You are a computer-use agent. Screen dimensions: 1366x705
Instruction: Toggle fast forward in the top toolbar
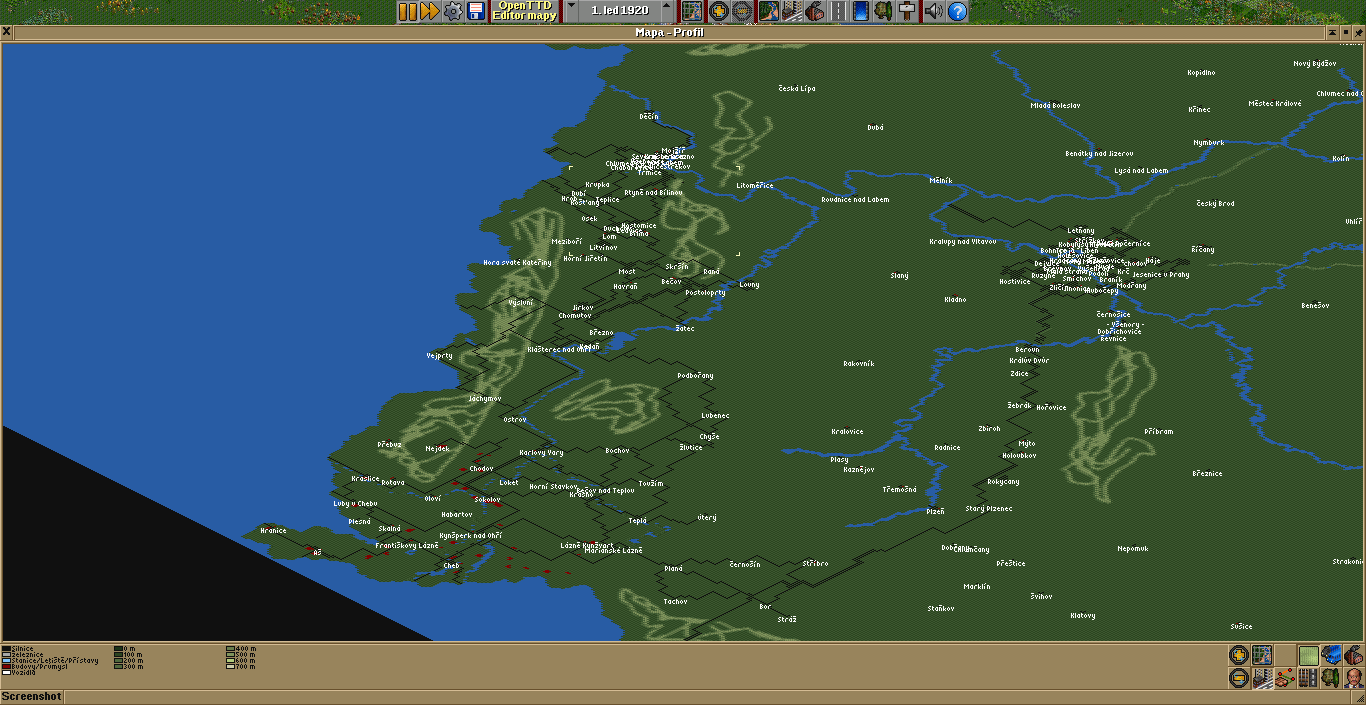(x=430, y=11)
